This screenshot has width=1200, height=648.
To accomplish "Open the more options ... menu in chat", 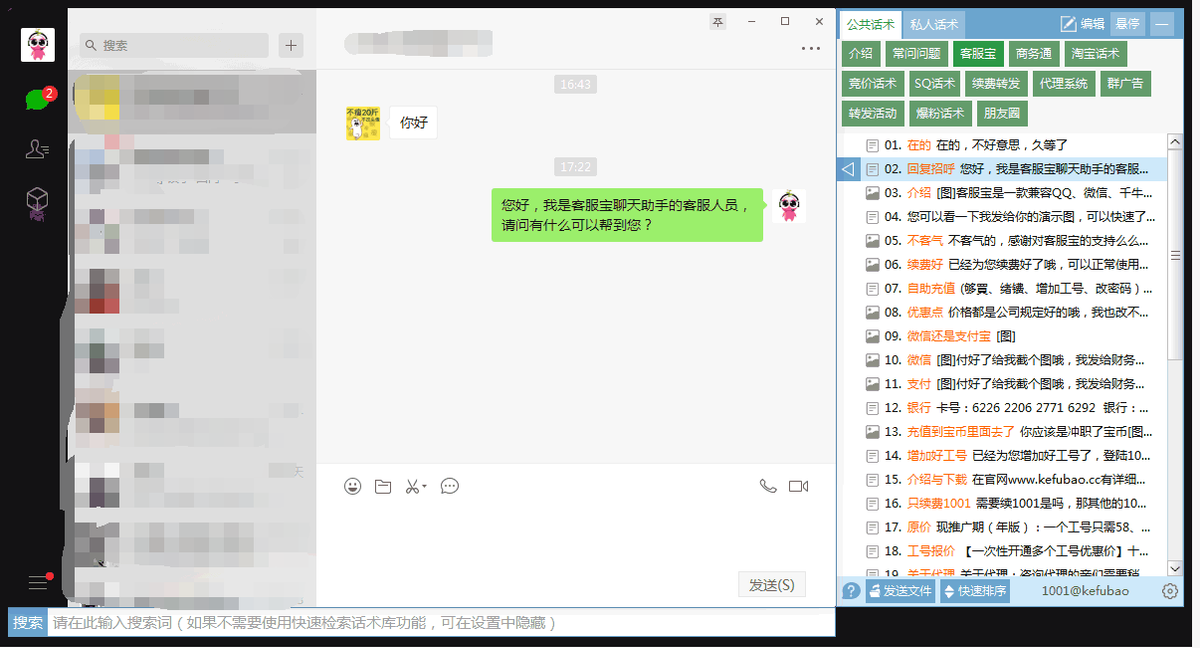I will tap(810, 48).
